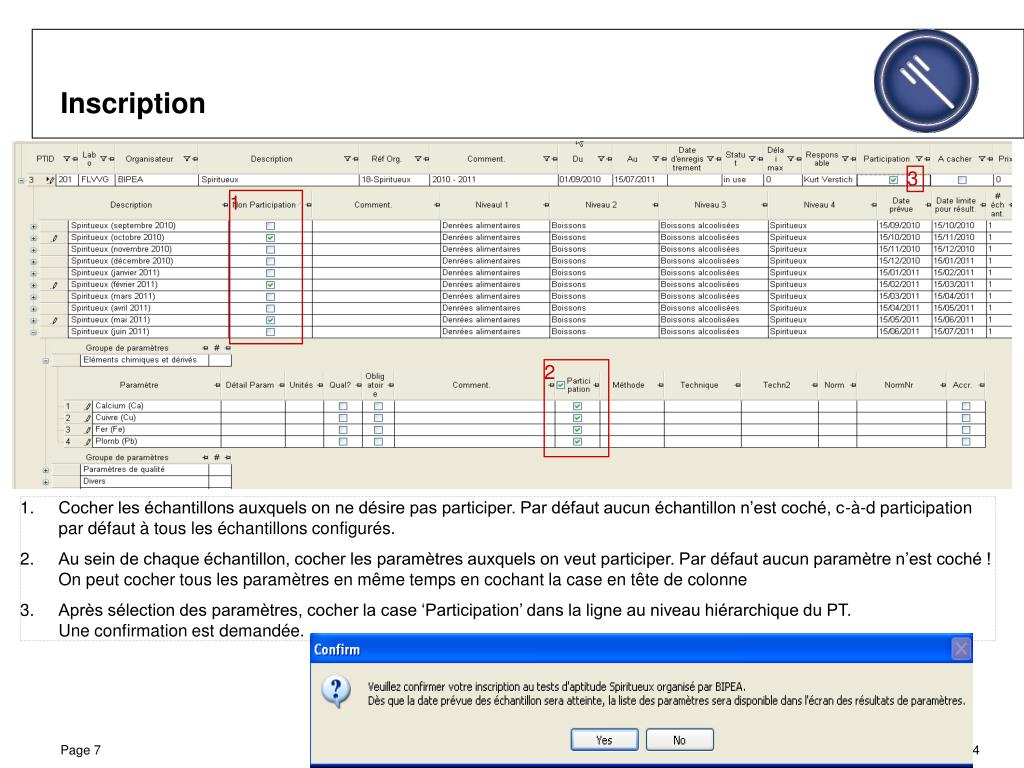Open the A cacher column filter funnel

coord(982,159)
